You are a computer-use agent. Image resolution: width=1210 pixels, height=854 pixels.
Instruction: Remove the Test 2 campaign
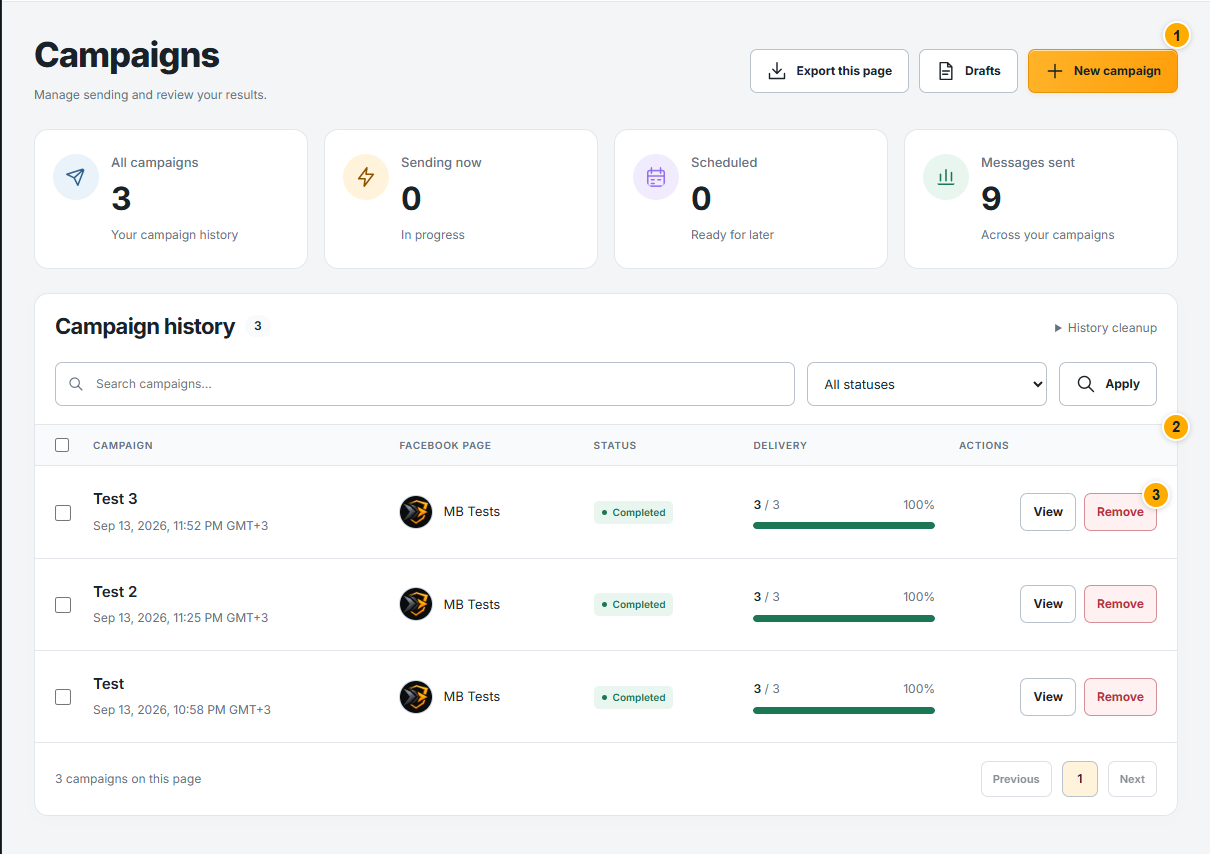click(1120, 604)
